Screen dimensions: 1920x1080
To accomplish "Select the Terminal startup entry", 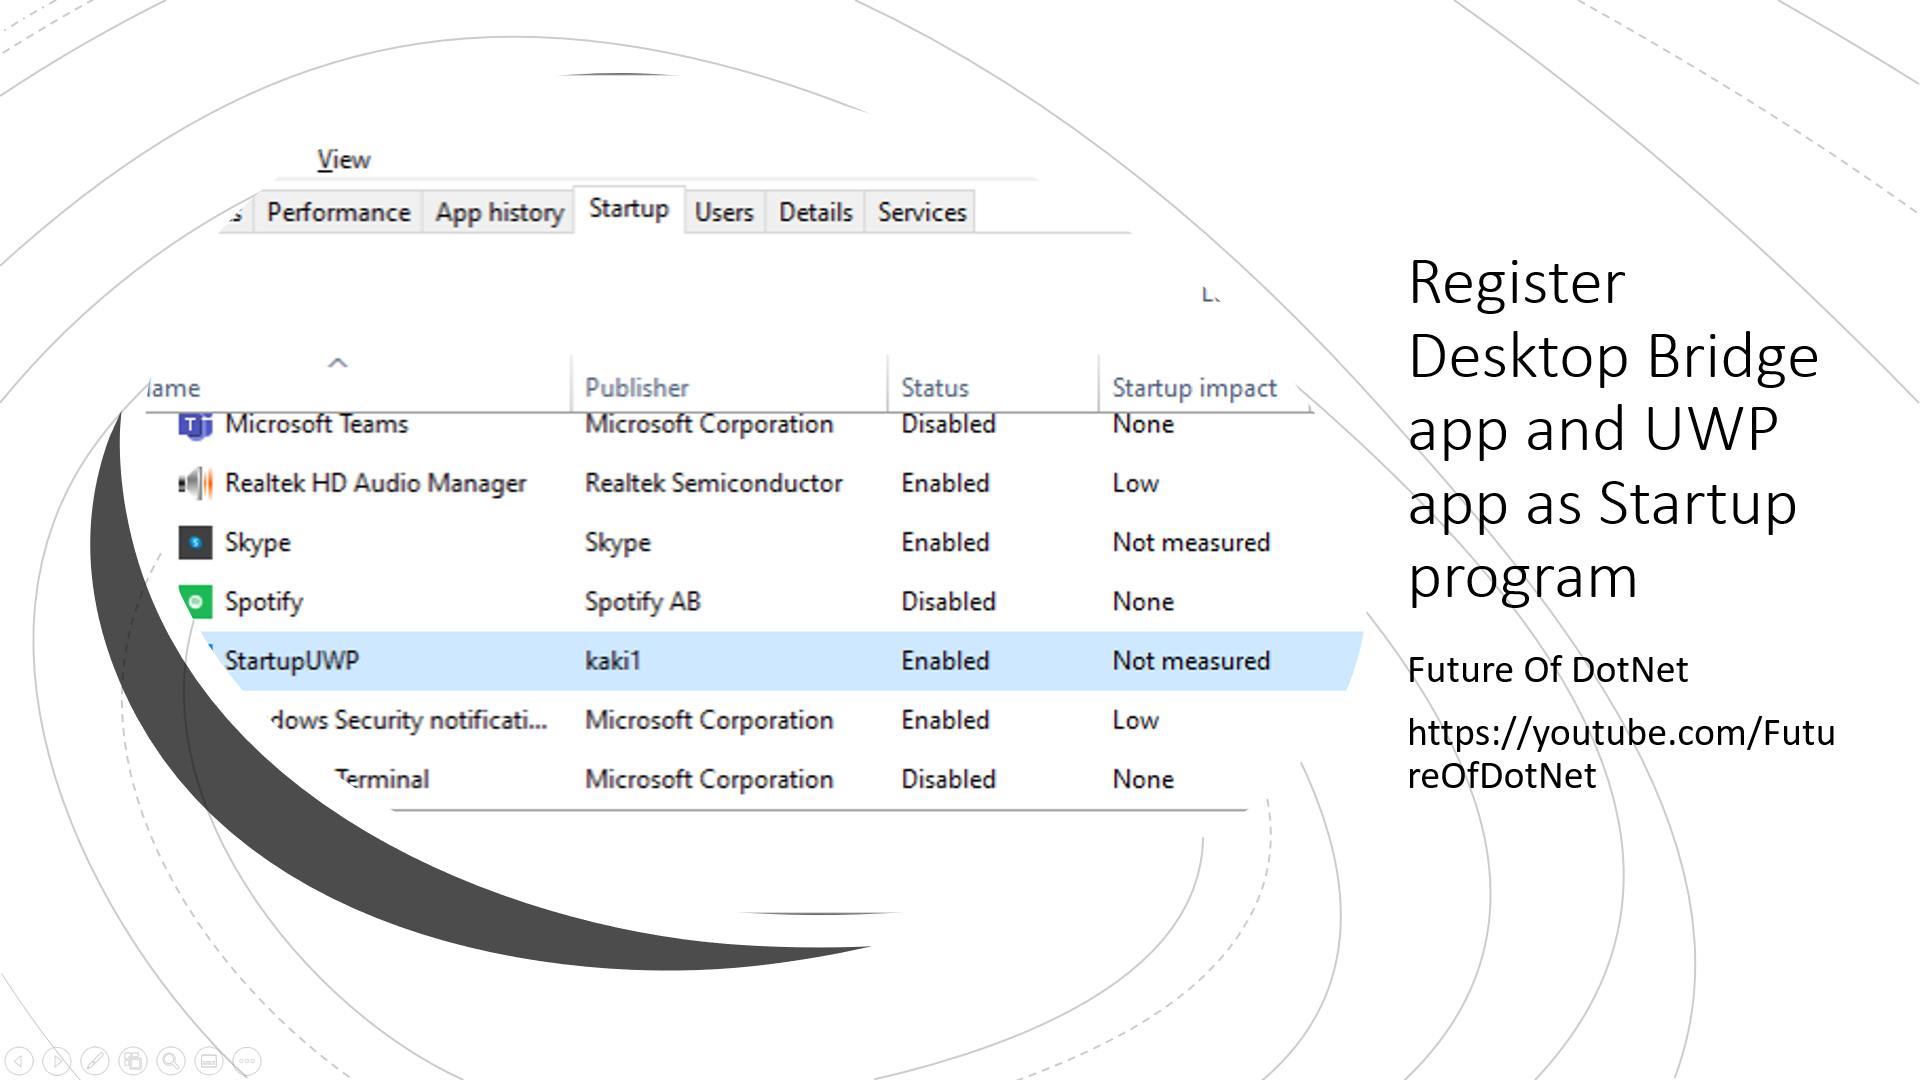I will (382, 779).
